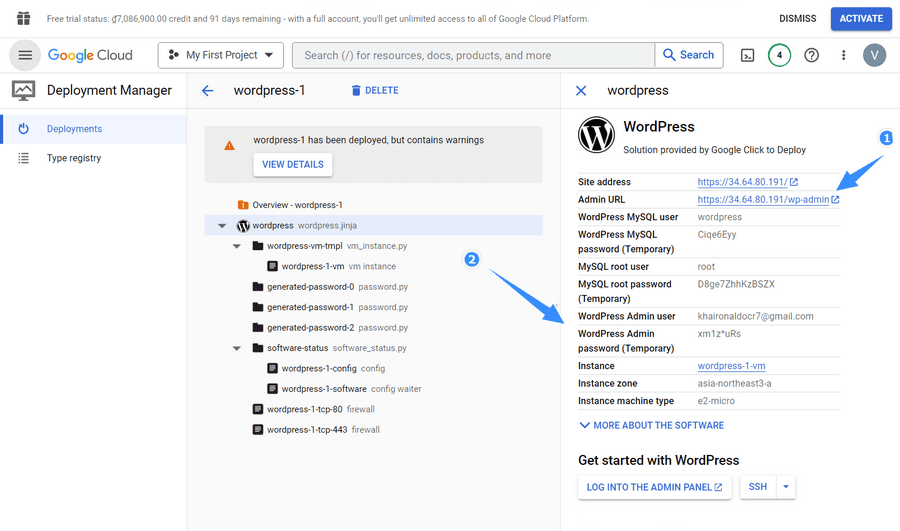Open the notifications badge showing 4
Screen dimensions: 900x531
pyautogui.click(x=779, y=55)
